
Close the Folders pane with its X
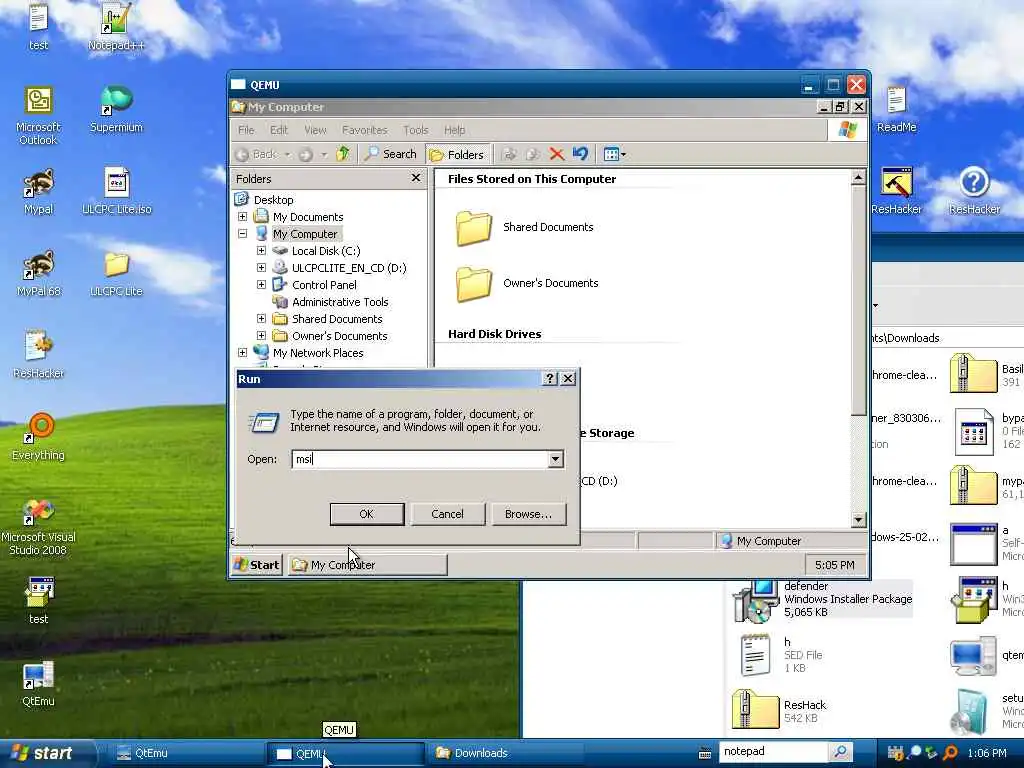click(416, 178)
